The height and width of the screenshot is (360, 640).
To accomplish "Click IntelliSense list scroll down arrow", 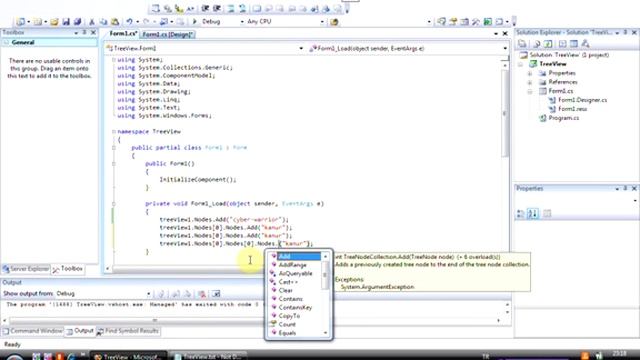I will coord(325,333).
